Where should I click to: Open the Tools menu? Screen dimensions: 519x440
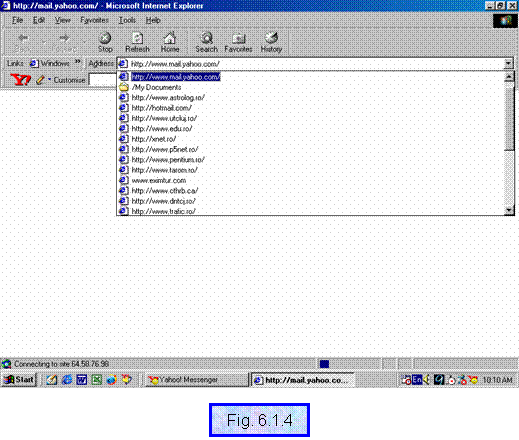(127, 20)
